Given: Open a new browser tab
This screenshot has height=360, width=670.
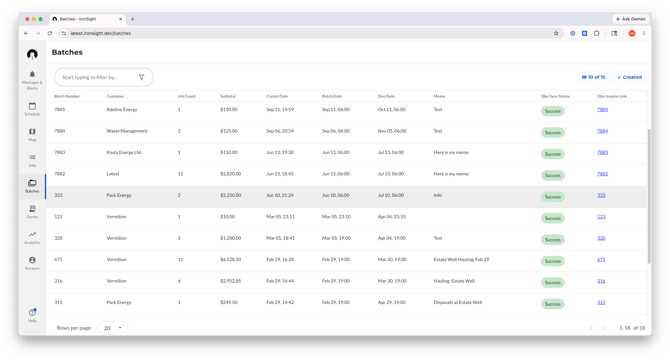Looking at the screenshot, I should point(132,19).
